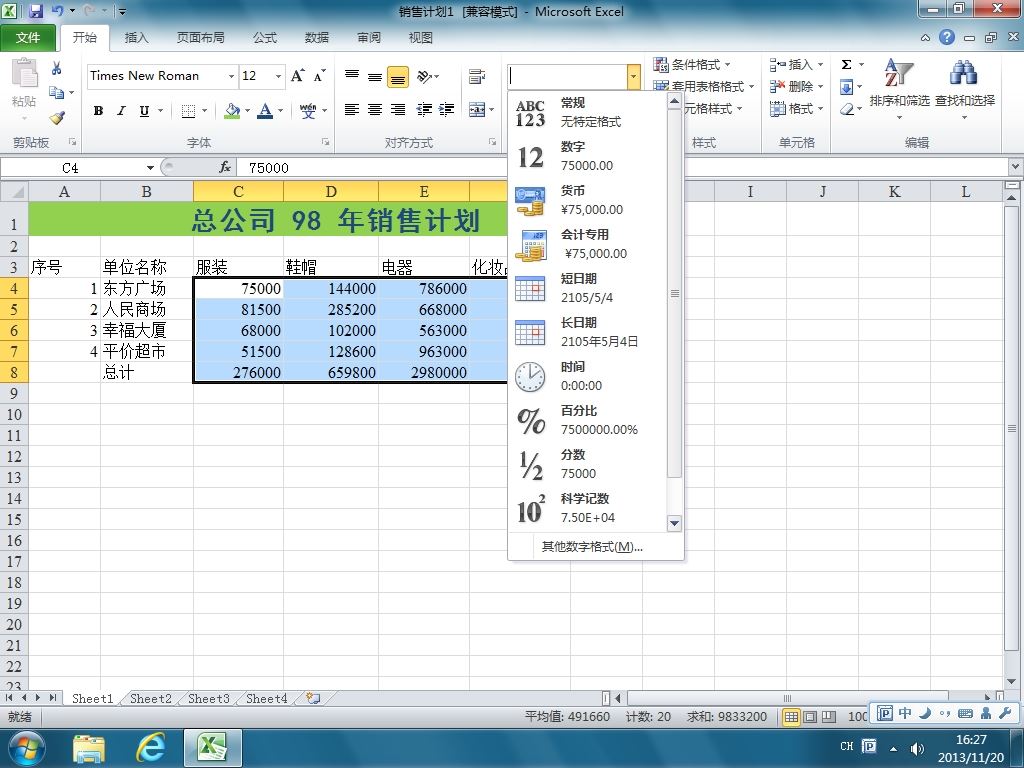The width and height of the screenshot is (1024, 768).
Task: Expand the Name Box dropdown
Action: pos(150,168)
